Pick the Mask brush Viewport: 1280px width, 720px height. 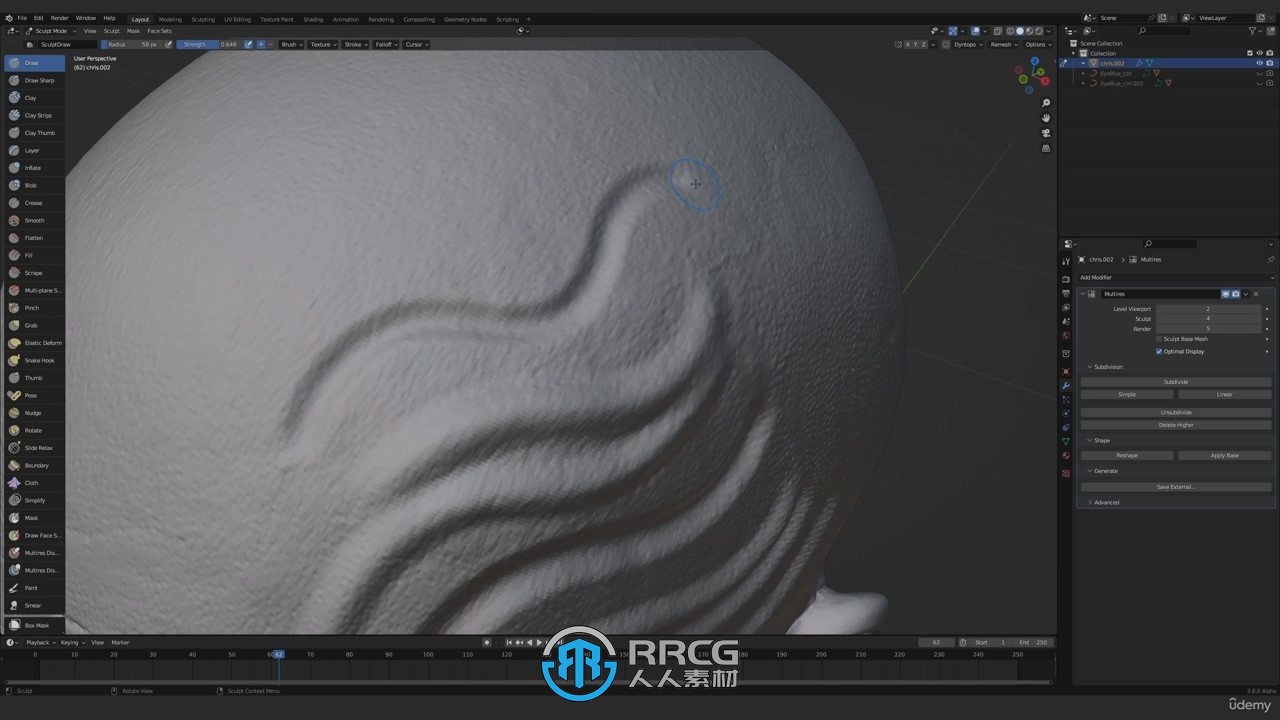coord(35,518)
